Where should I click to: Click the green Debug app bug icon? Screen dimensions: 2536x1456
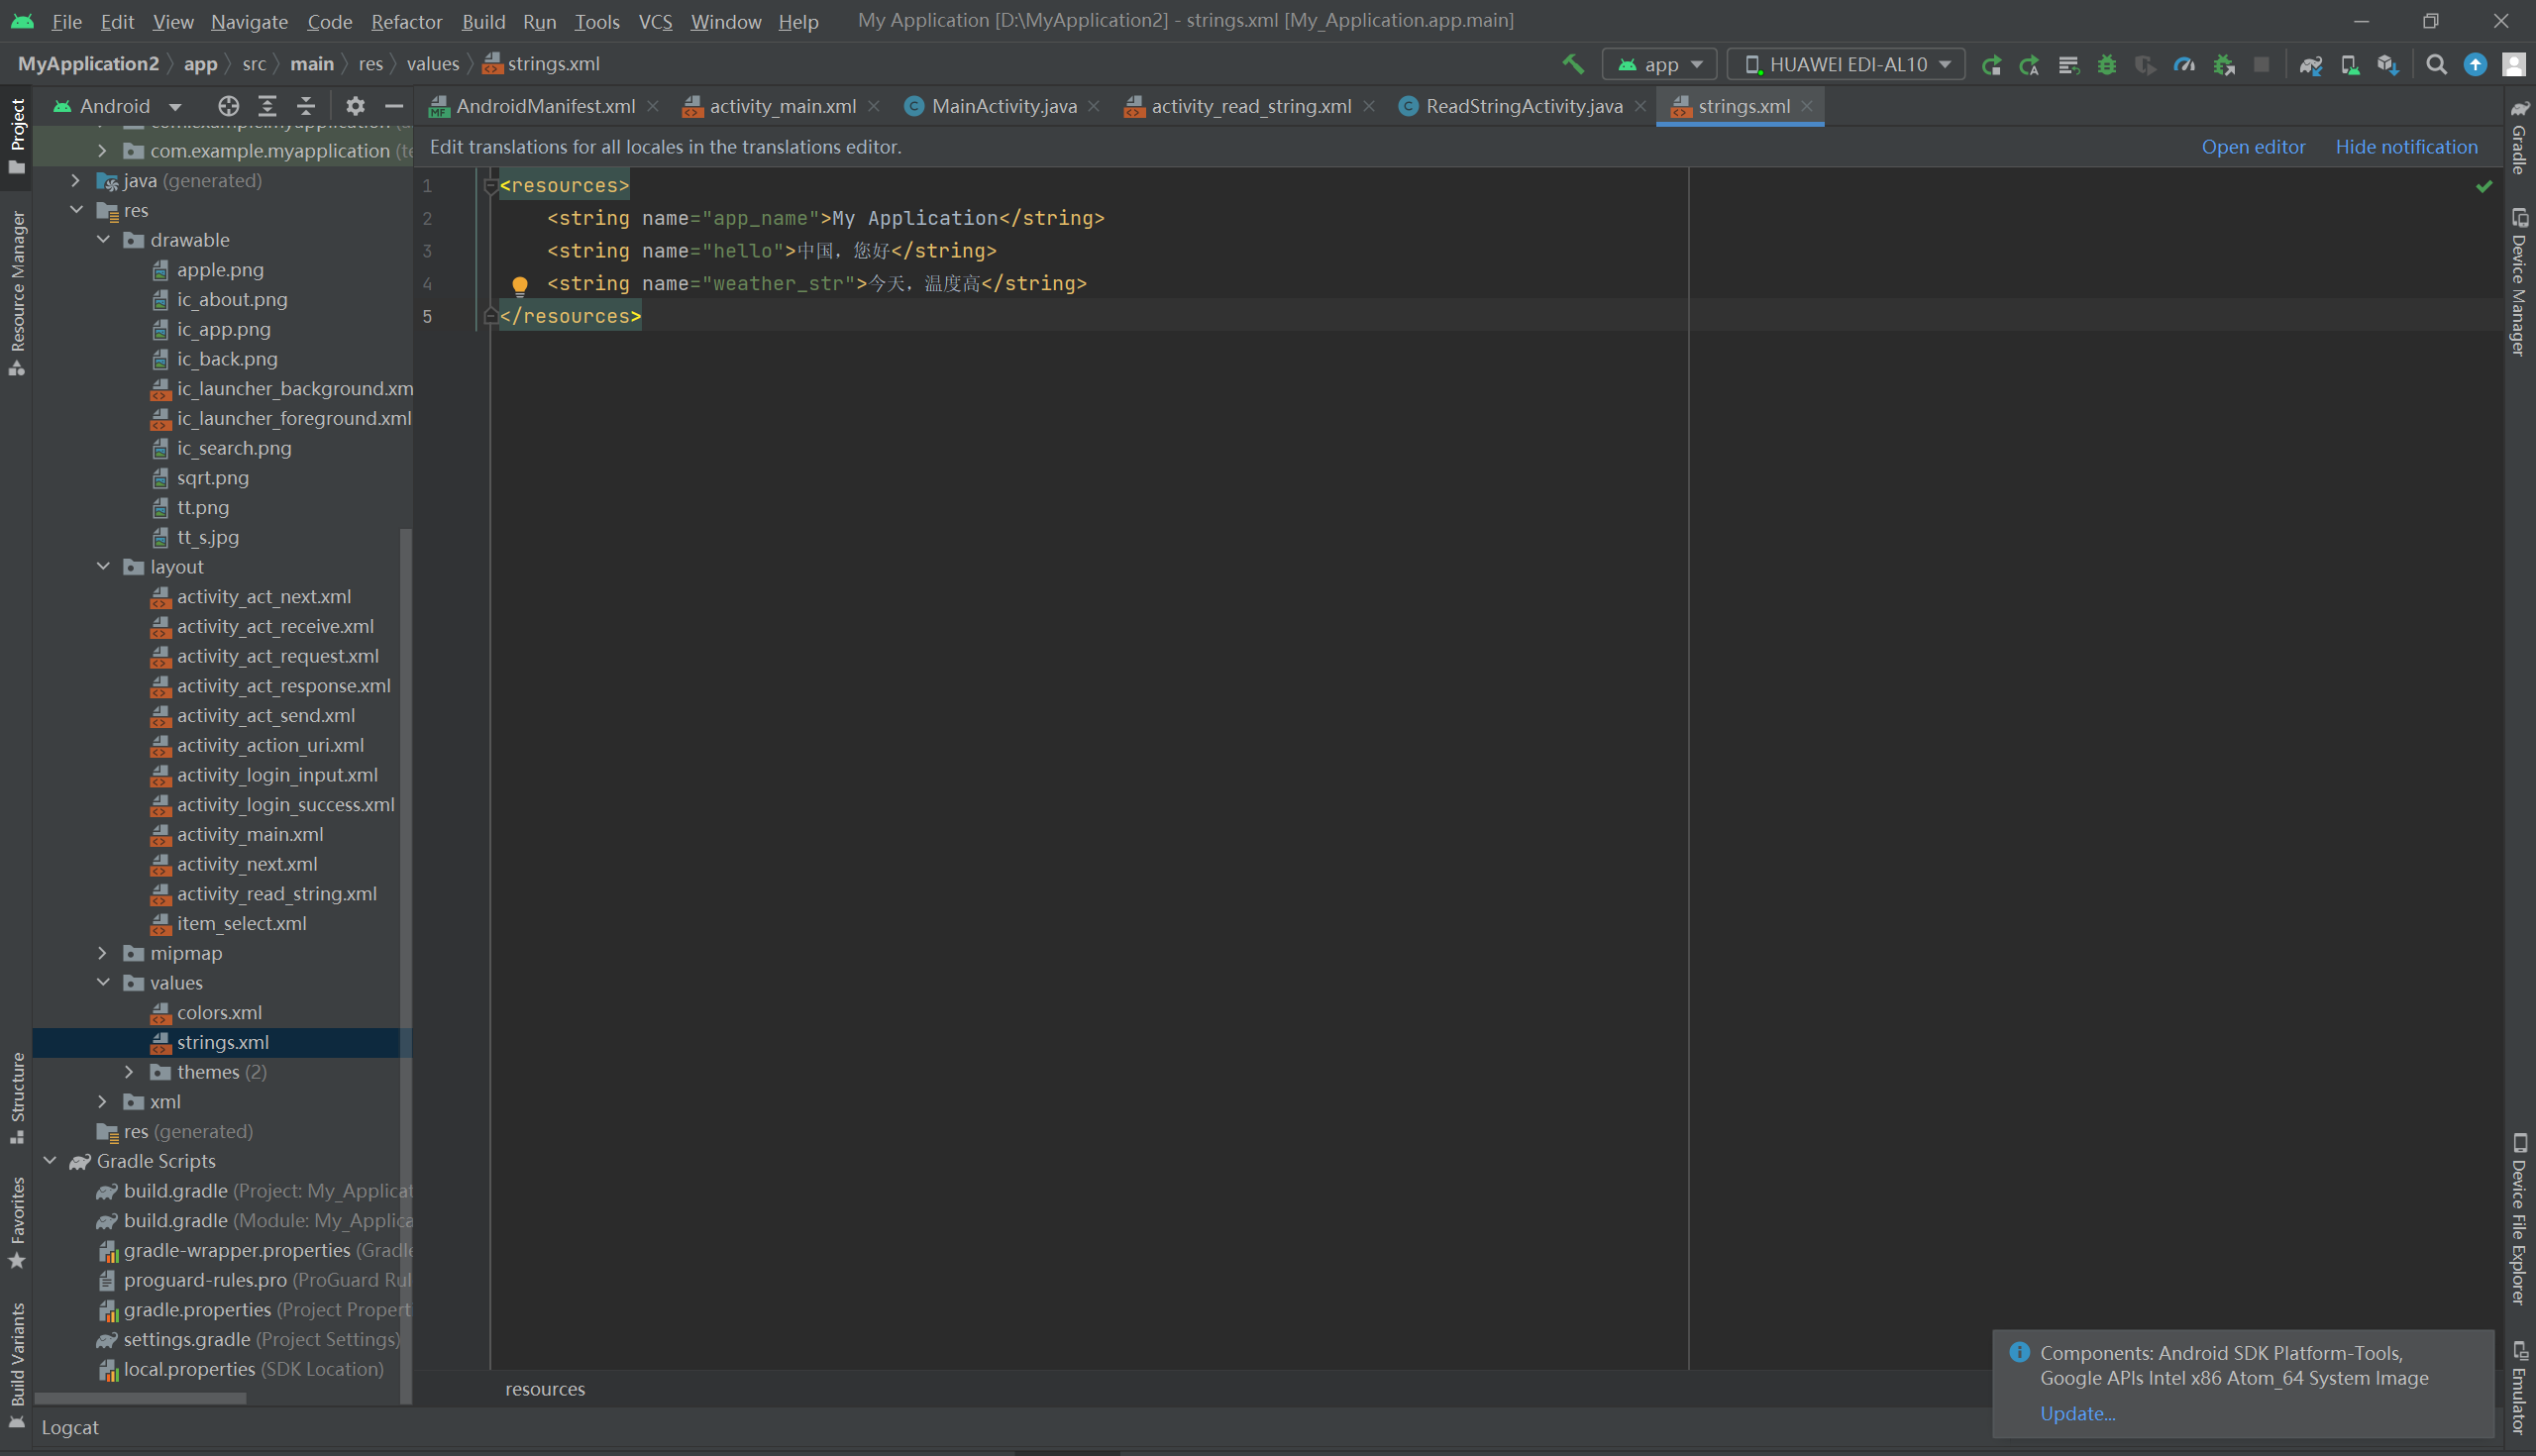tap(2107, 65)
